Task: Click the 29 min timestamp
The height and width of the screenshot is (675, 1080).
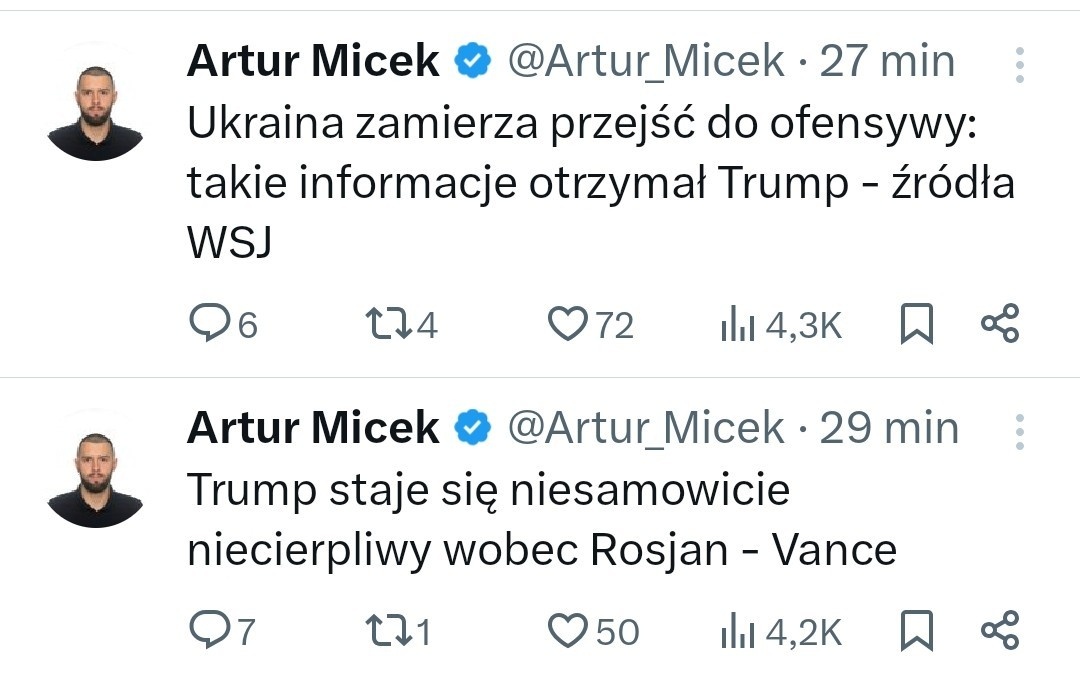Action: pyautogui.click(x=888, y=428)
